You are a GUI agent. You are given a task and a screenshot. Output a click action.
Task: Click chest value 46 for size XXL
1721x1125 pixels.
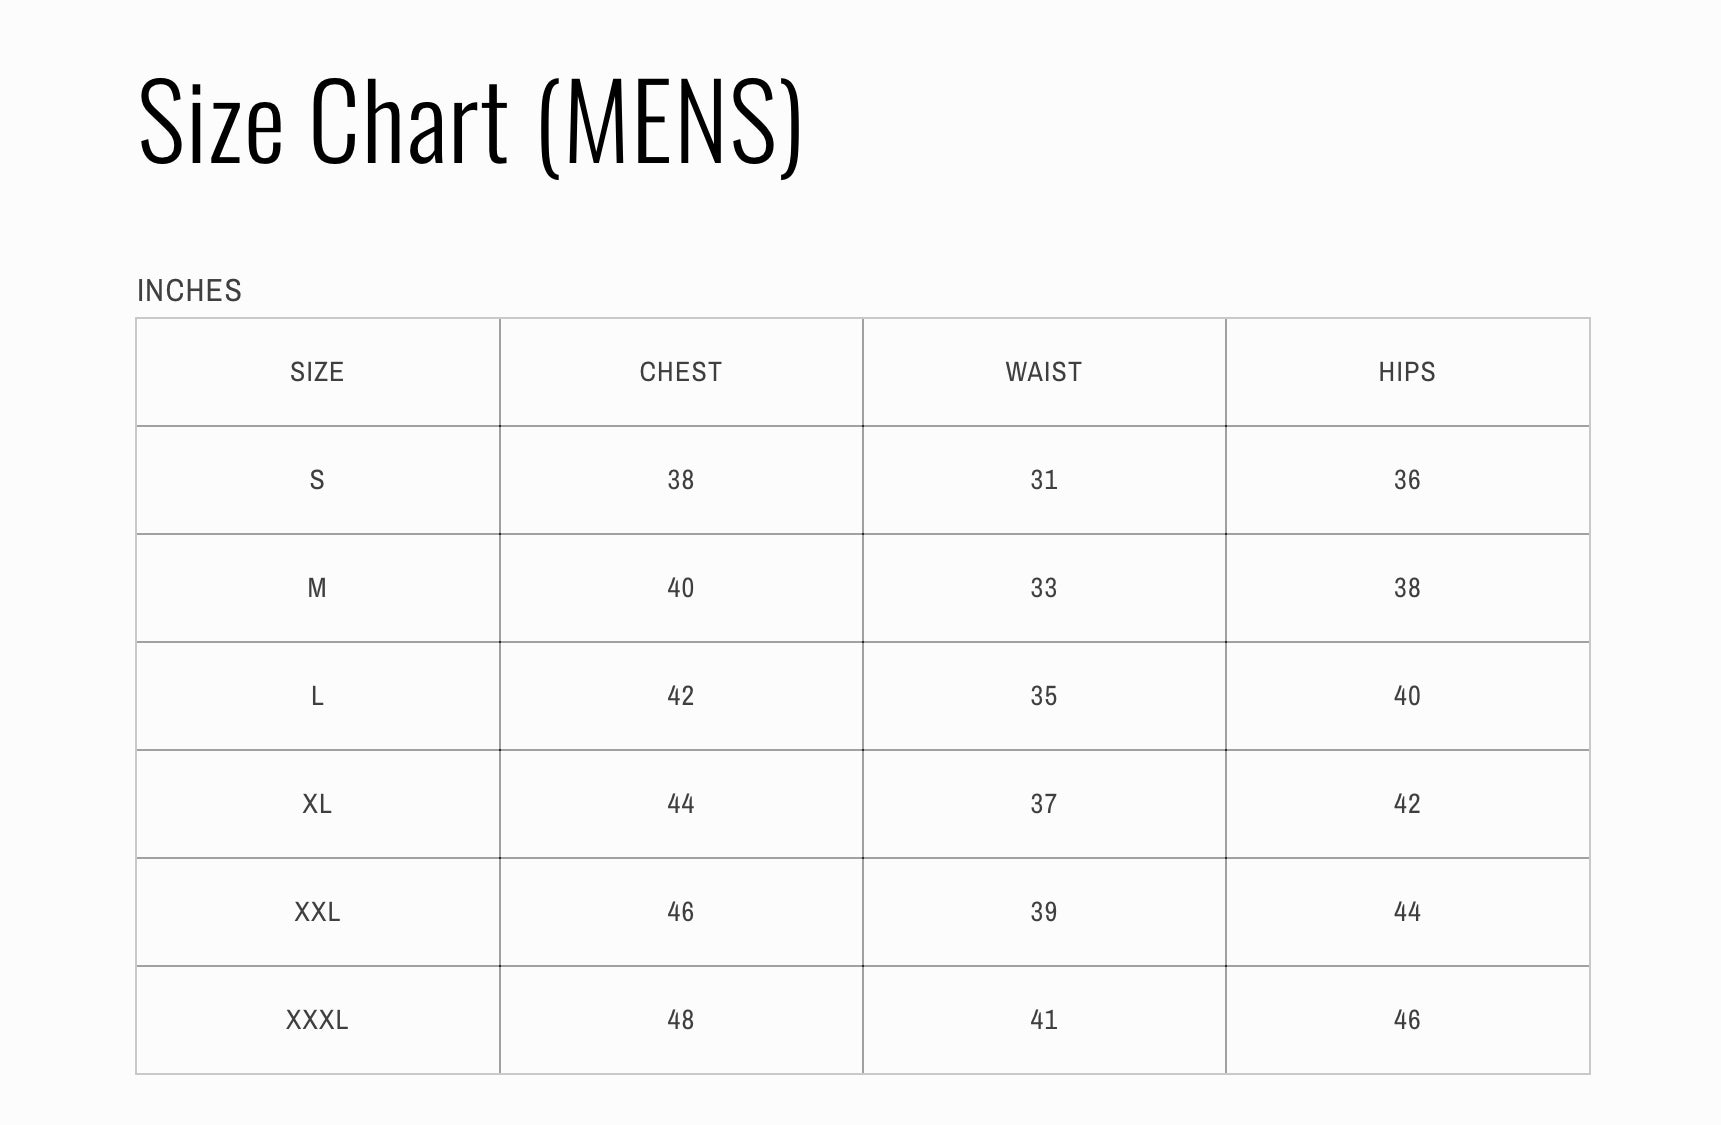coord(680,912)
